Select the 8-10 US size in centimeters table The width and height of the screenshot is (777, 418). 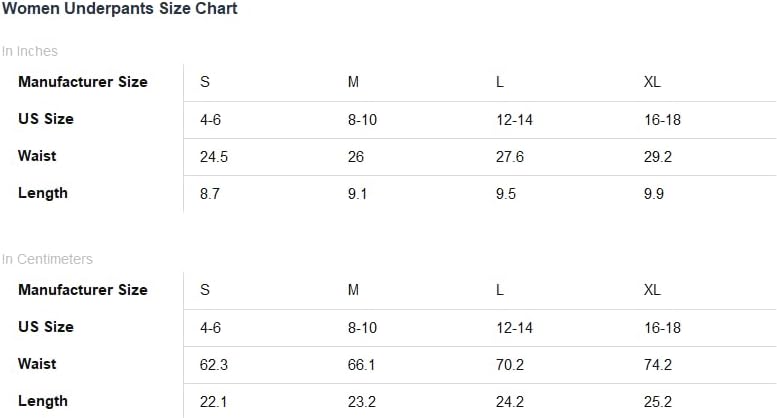tap(362, 328)
